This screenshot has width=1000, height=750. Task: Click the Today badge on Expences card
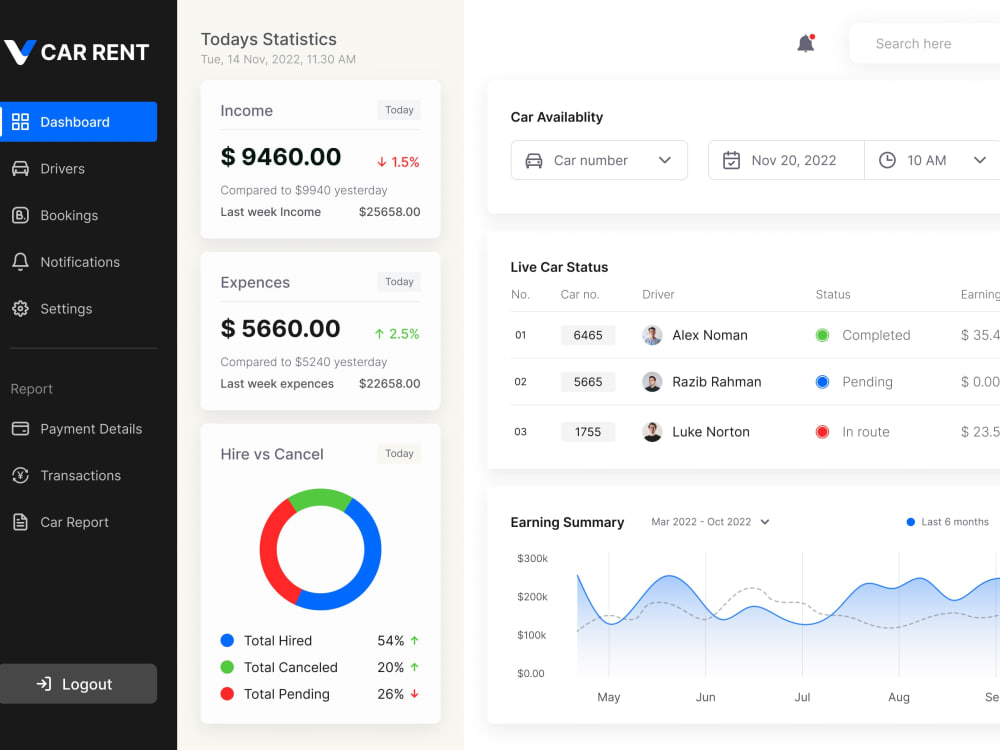coord(399,281)
